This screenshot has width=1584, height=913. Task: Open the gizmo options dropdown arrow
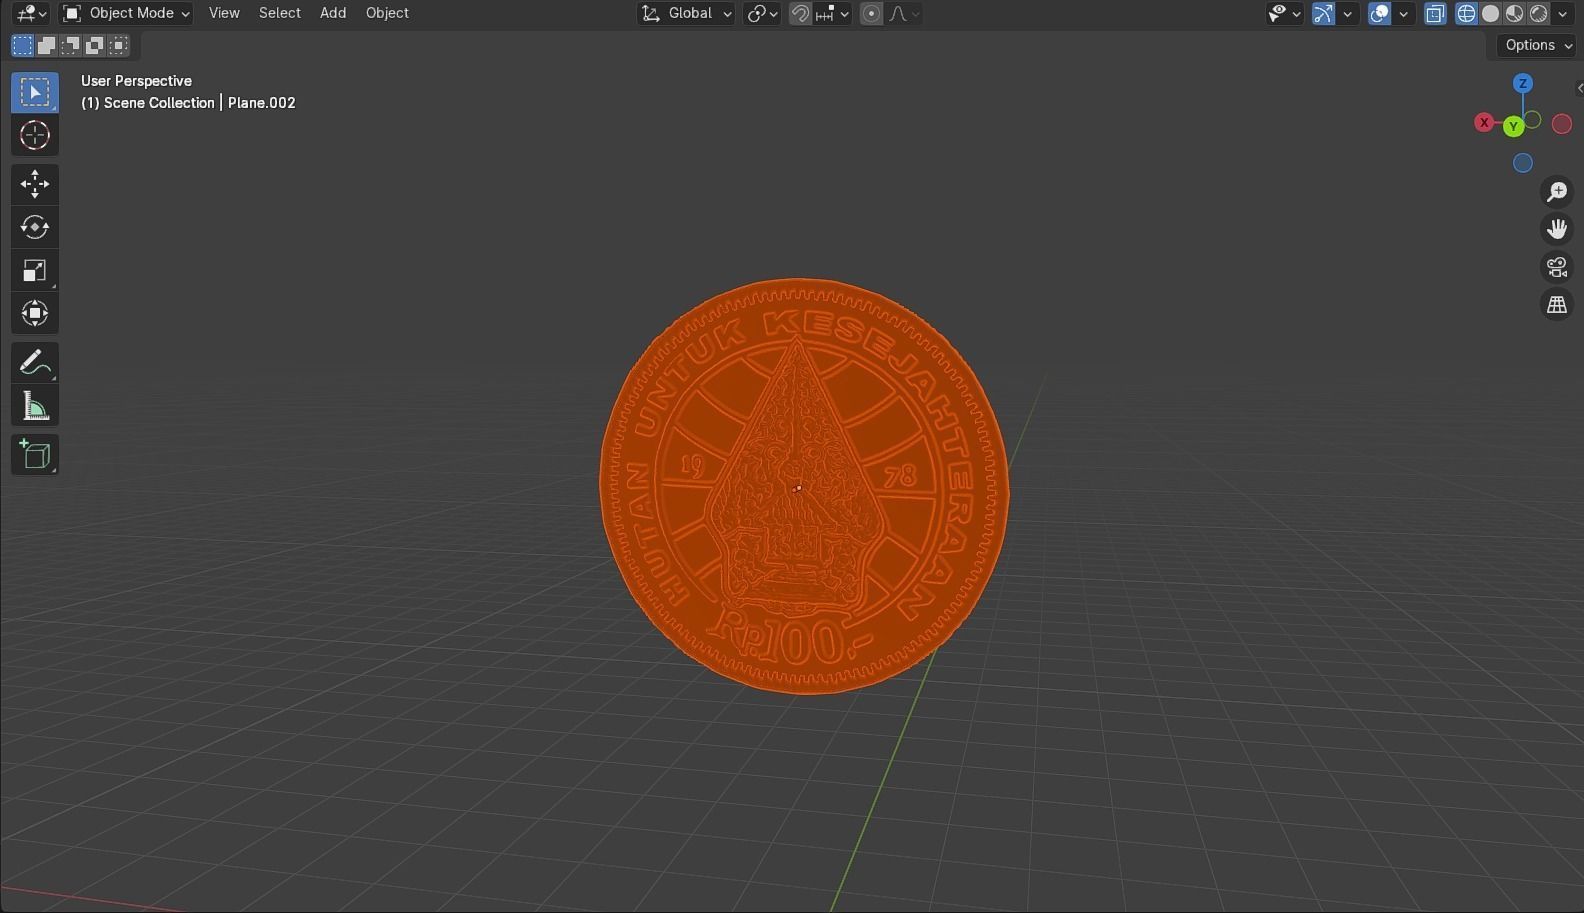coord(1347,13)
